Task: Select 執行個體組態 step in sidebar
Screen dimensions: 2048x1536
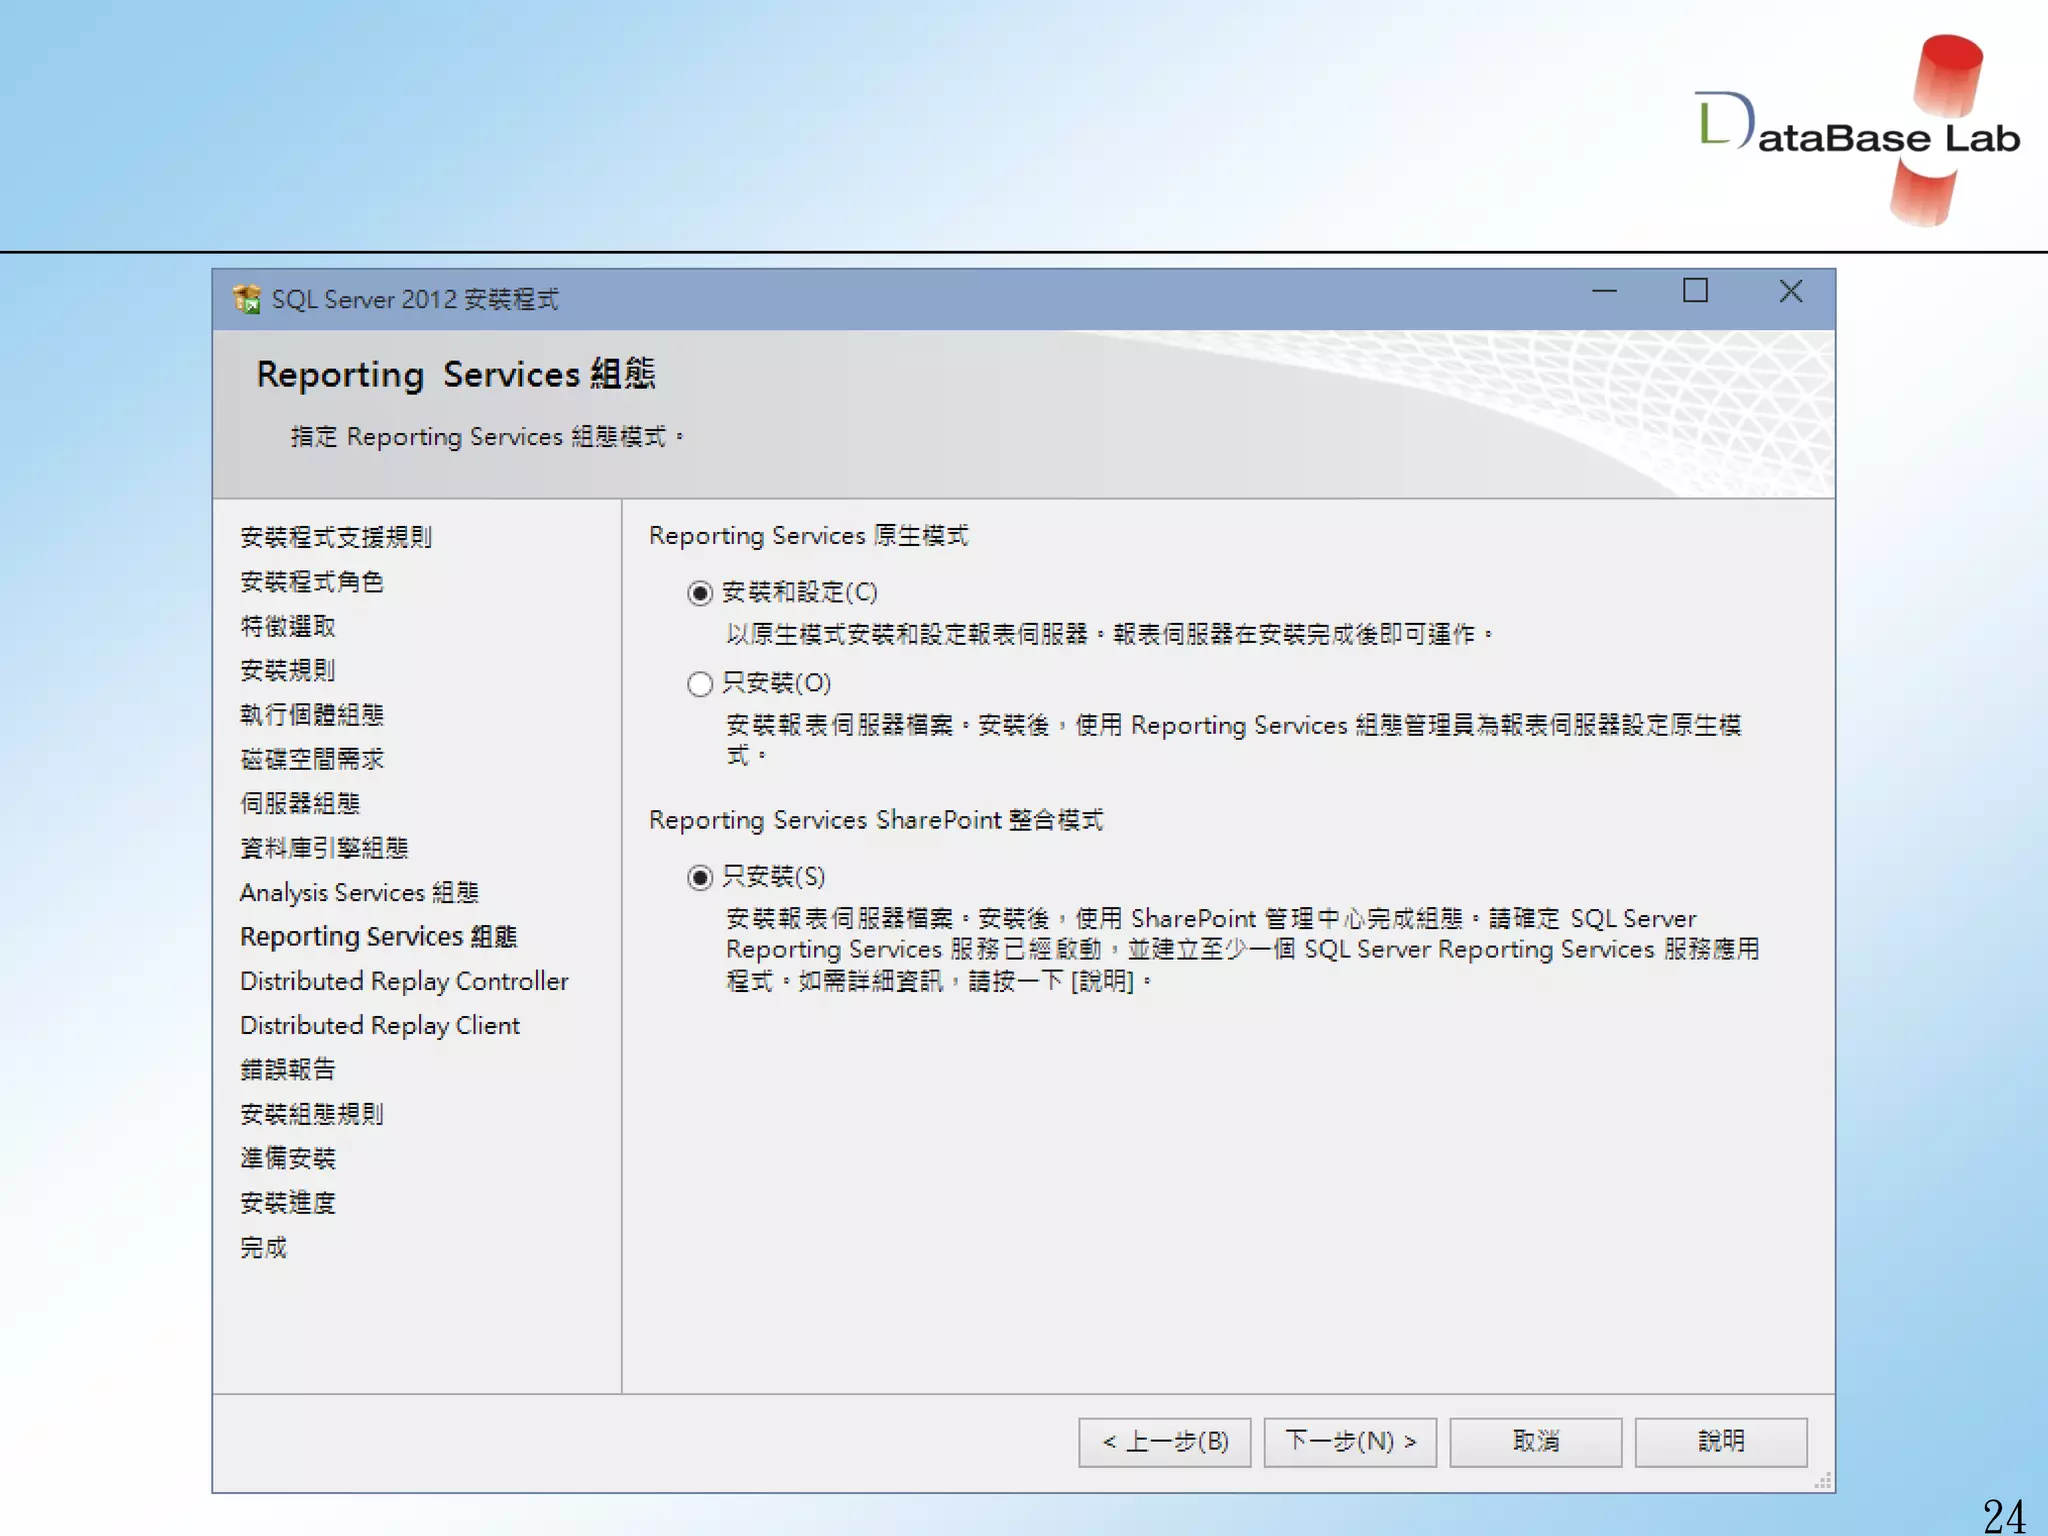Action: (312, 715)
